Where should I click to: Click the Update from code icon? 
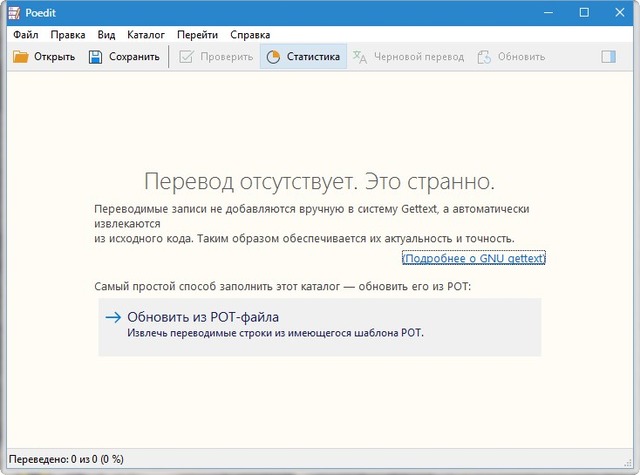click(485, 57)
